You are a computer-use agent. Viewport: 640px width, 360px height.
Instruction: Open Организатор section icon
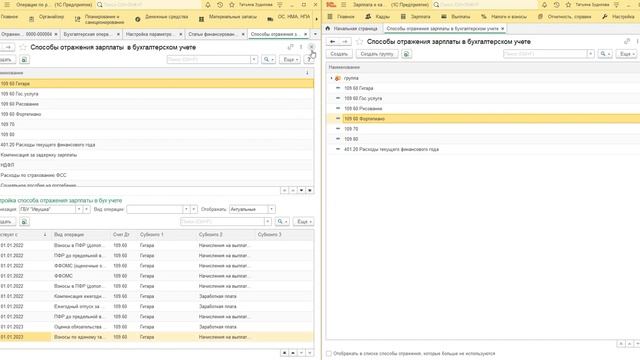pos(31,19)
